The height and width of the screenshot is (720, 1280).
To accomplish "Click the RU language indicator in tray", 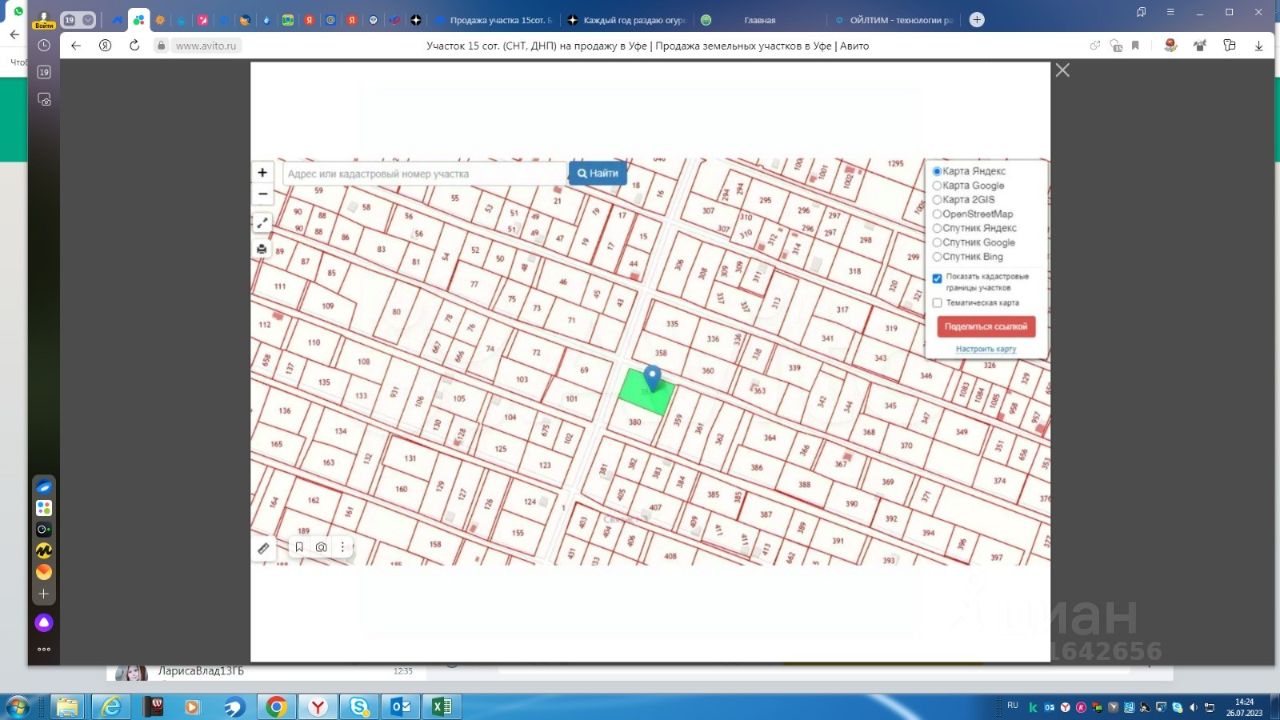I will coord(1013,705).
